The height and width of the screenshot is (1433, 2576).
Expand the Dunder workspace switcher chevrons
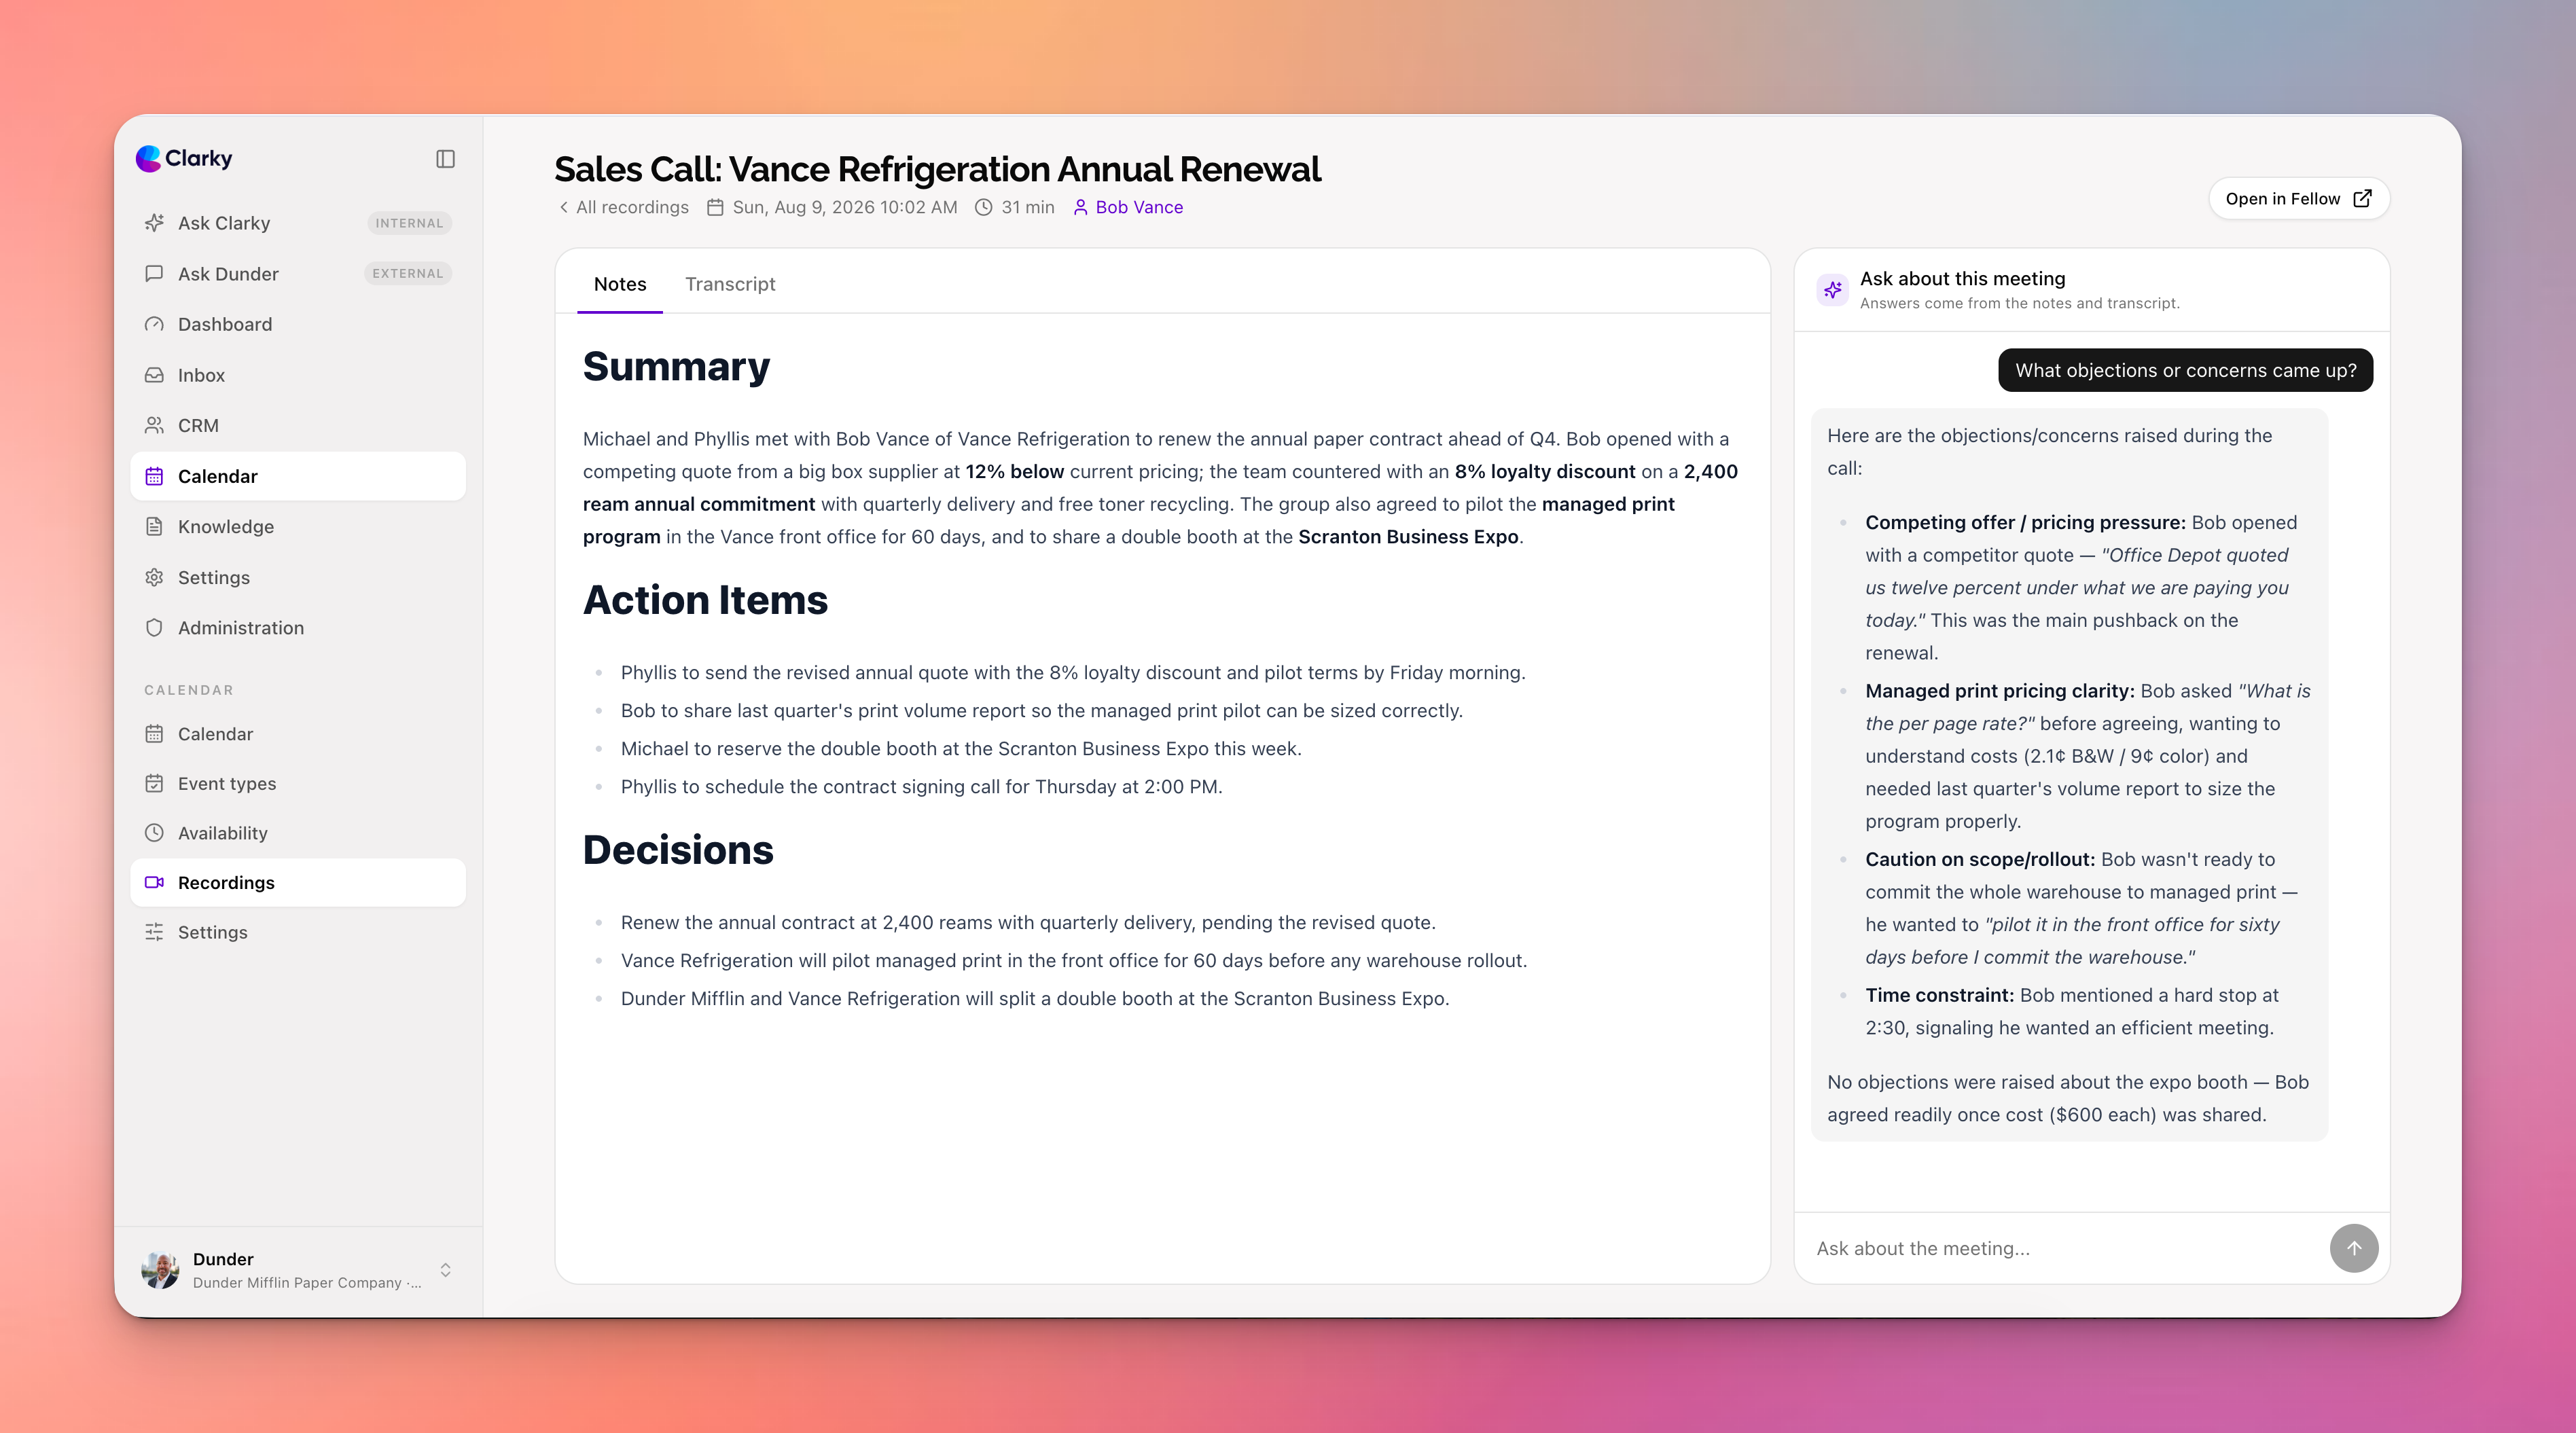coord(446,1270)
